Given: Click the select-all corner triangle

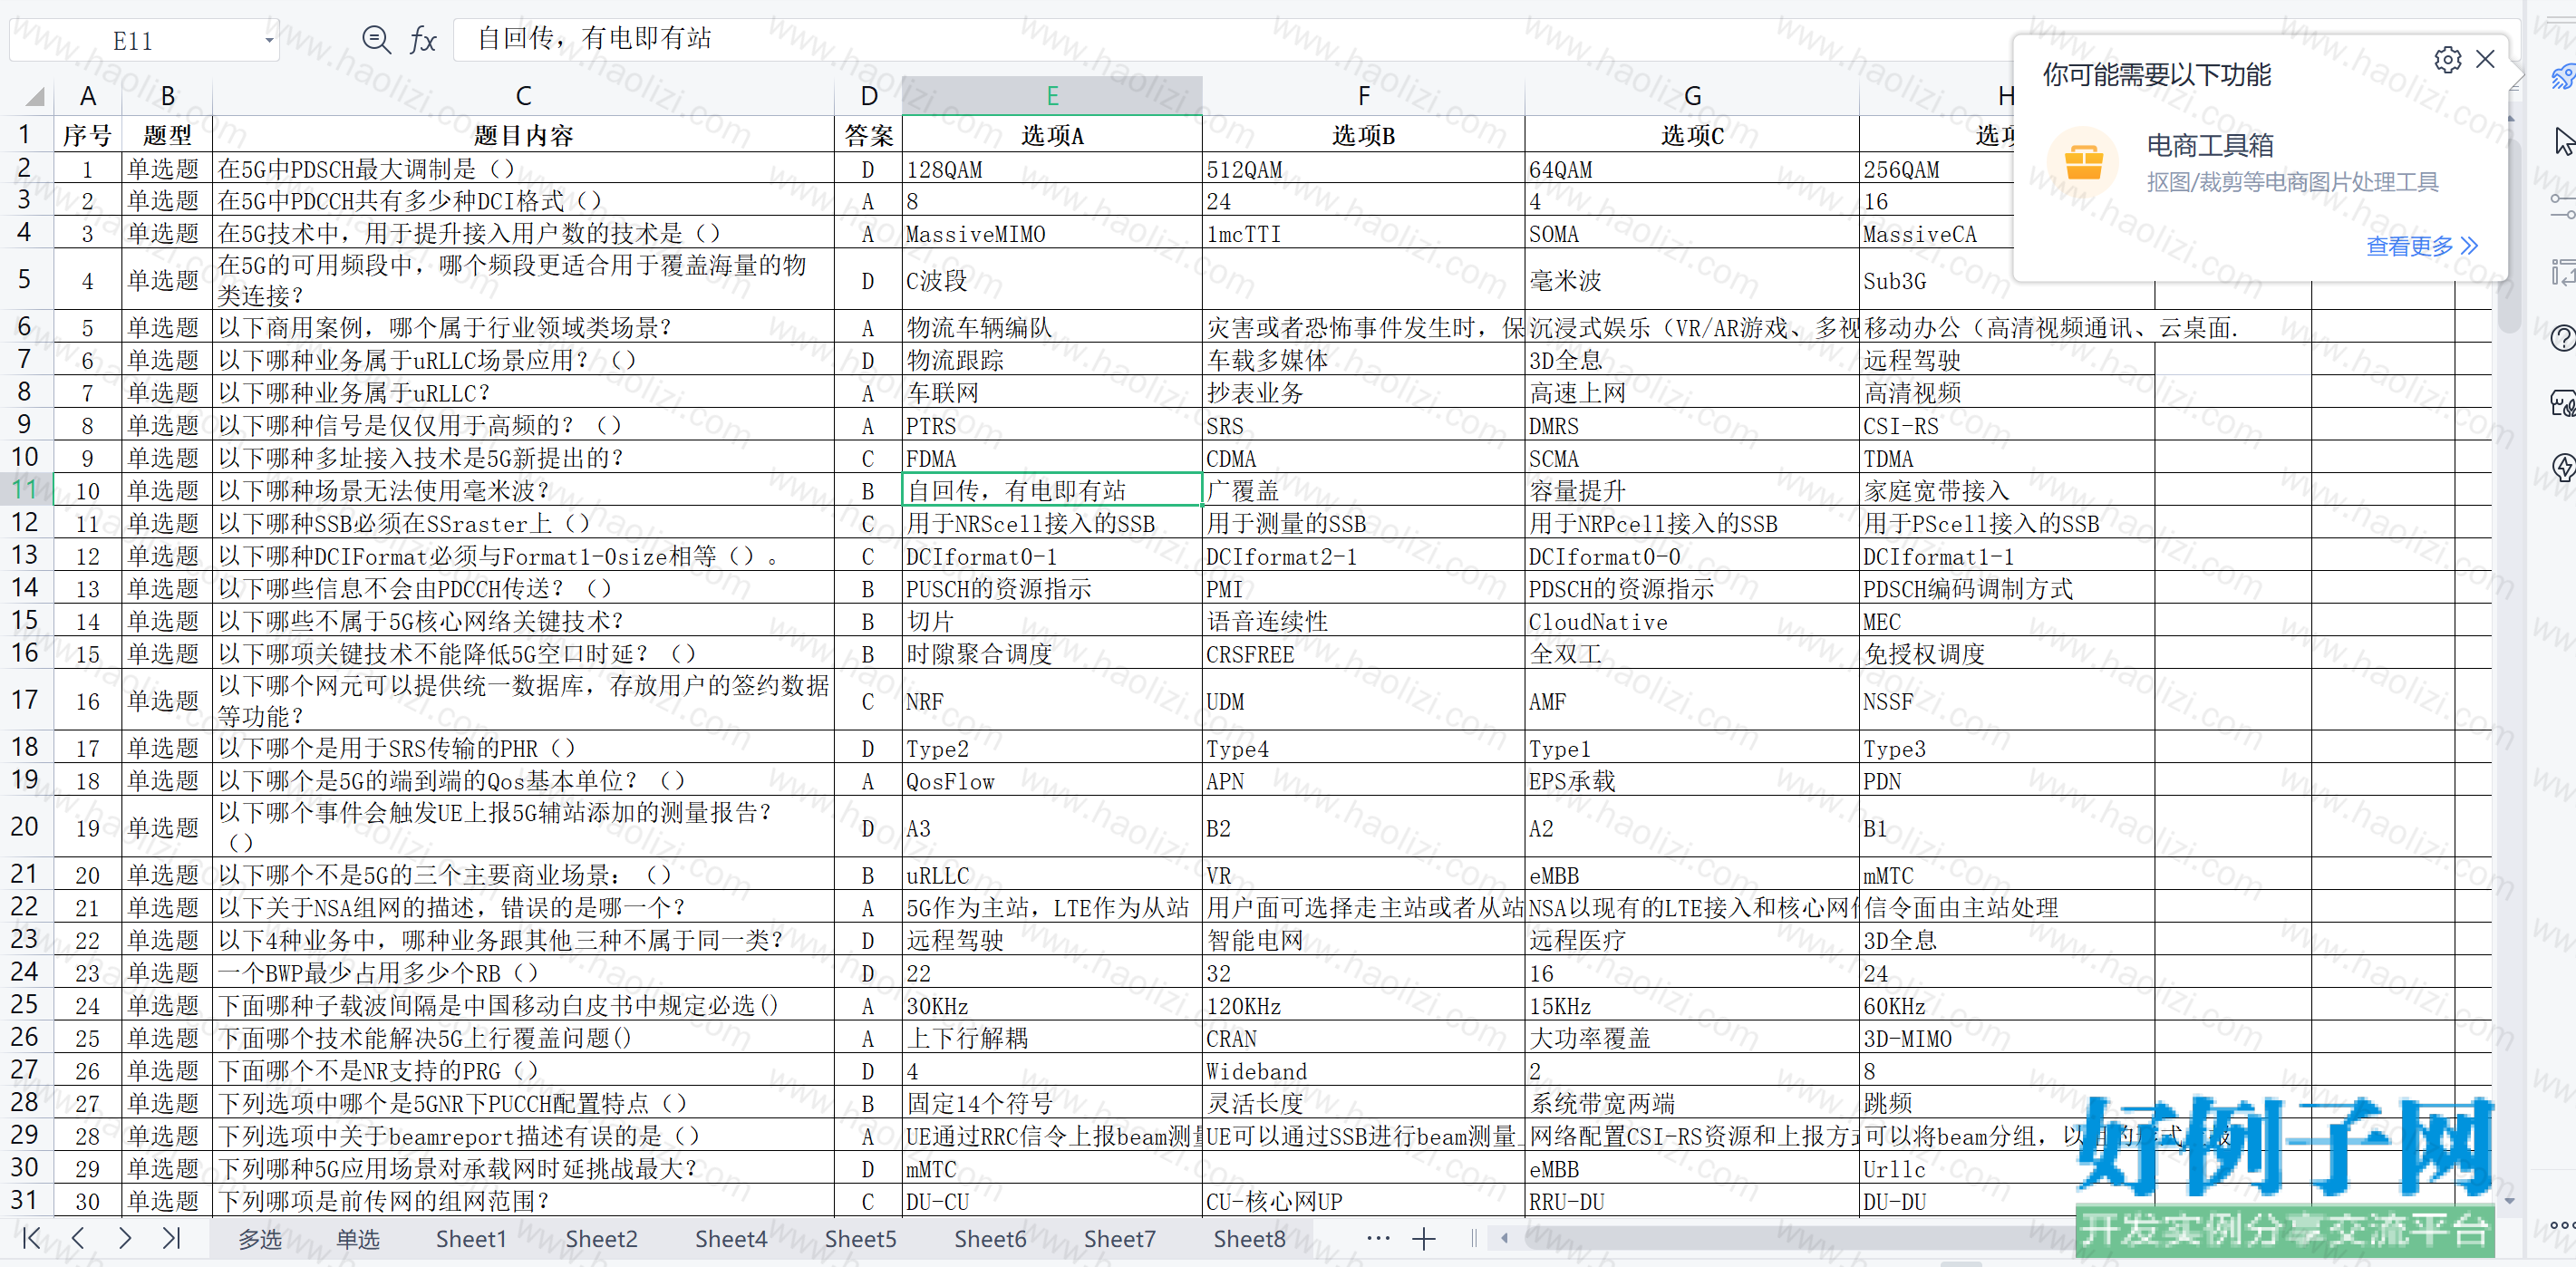Looking at the screenshot, I should point(34,96).
